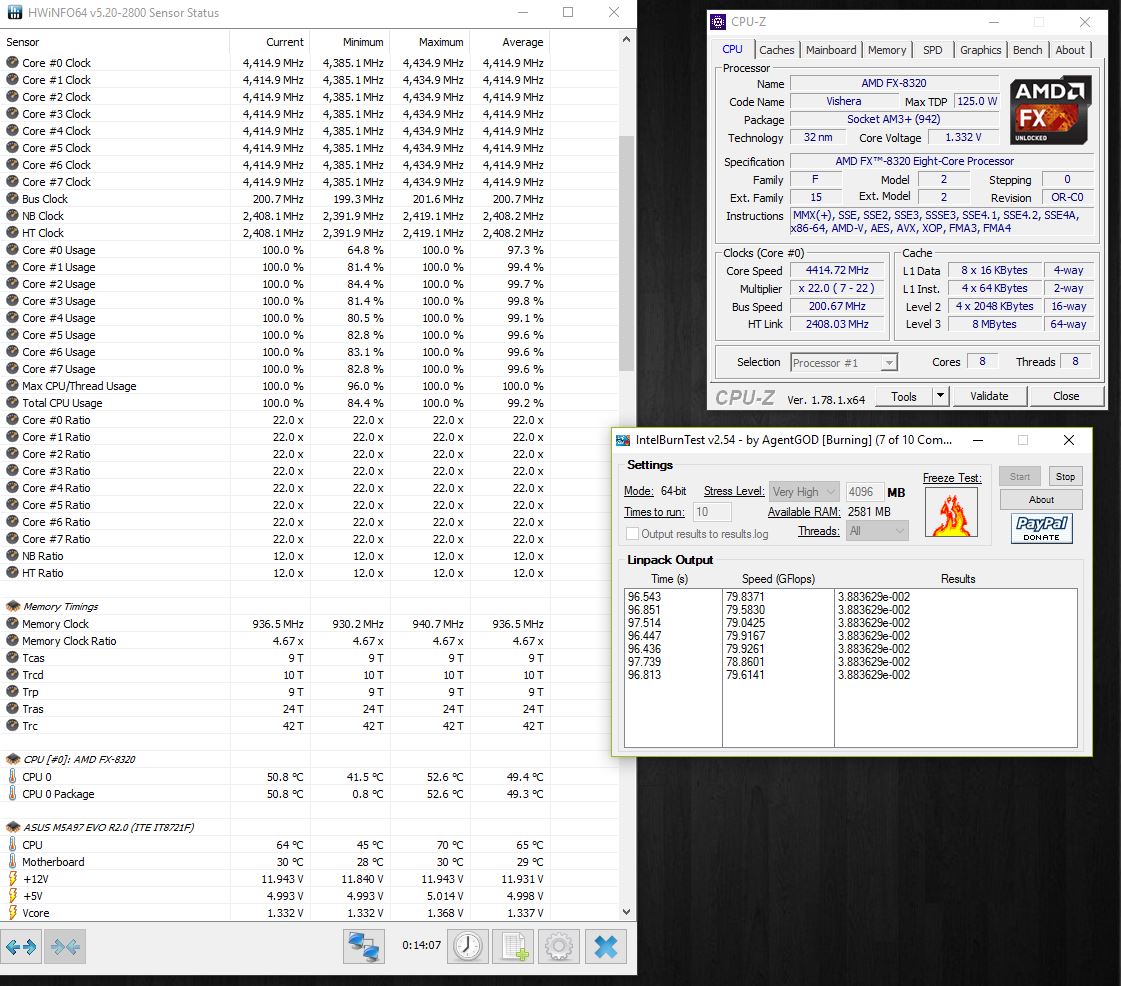Select the Max CPU/Thread Usage row
The width and height of the screenshot is (1121, 986).
[x=310, y=386]
